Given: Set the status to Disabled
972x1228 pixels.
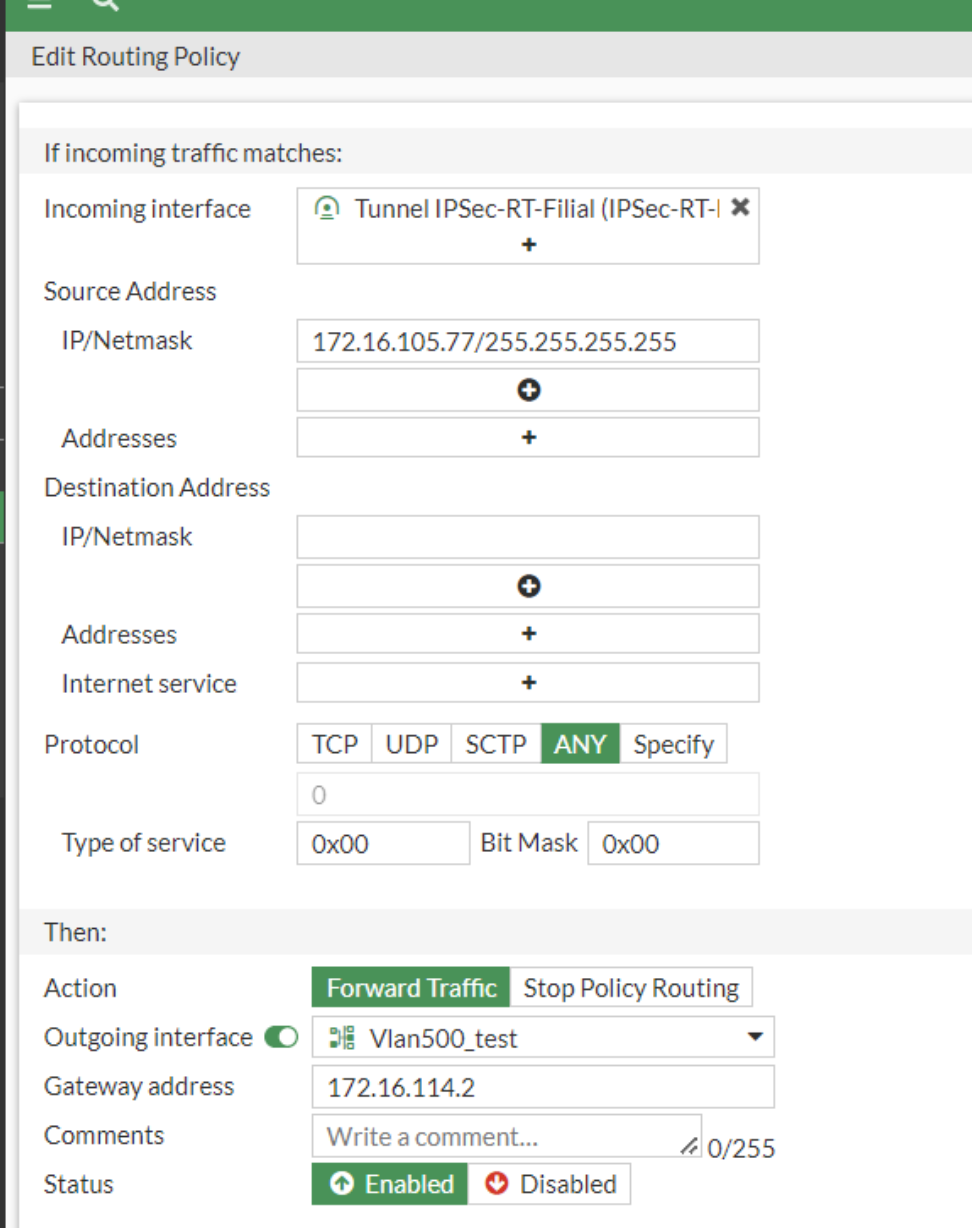Looking at the screenshot, I should [x=550, y=1184].
